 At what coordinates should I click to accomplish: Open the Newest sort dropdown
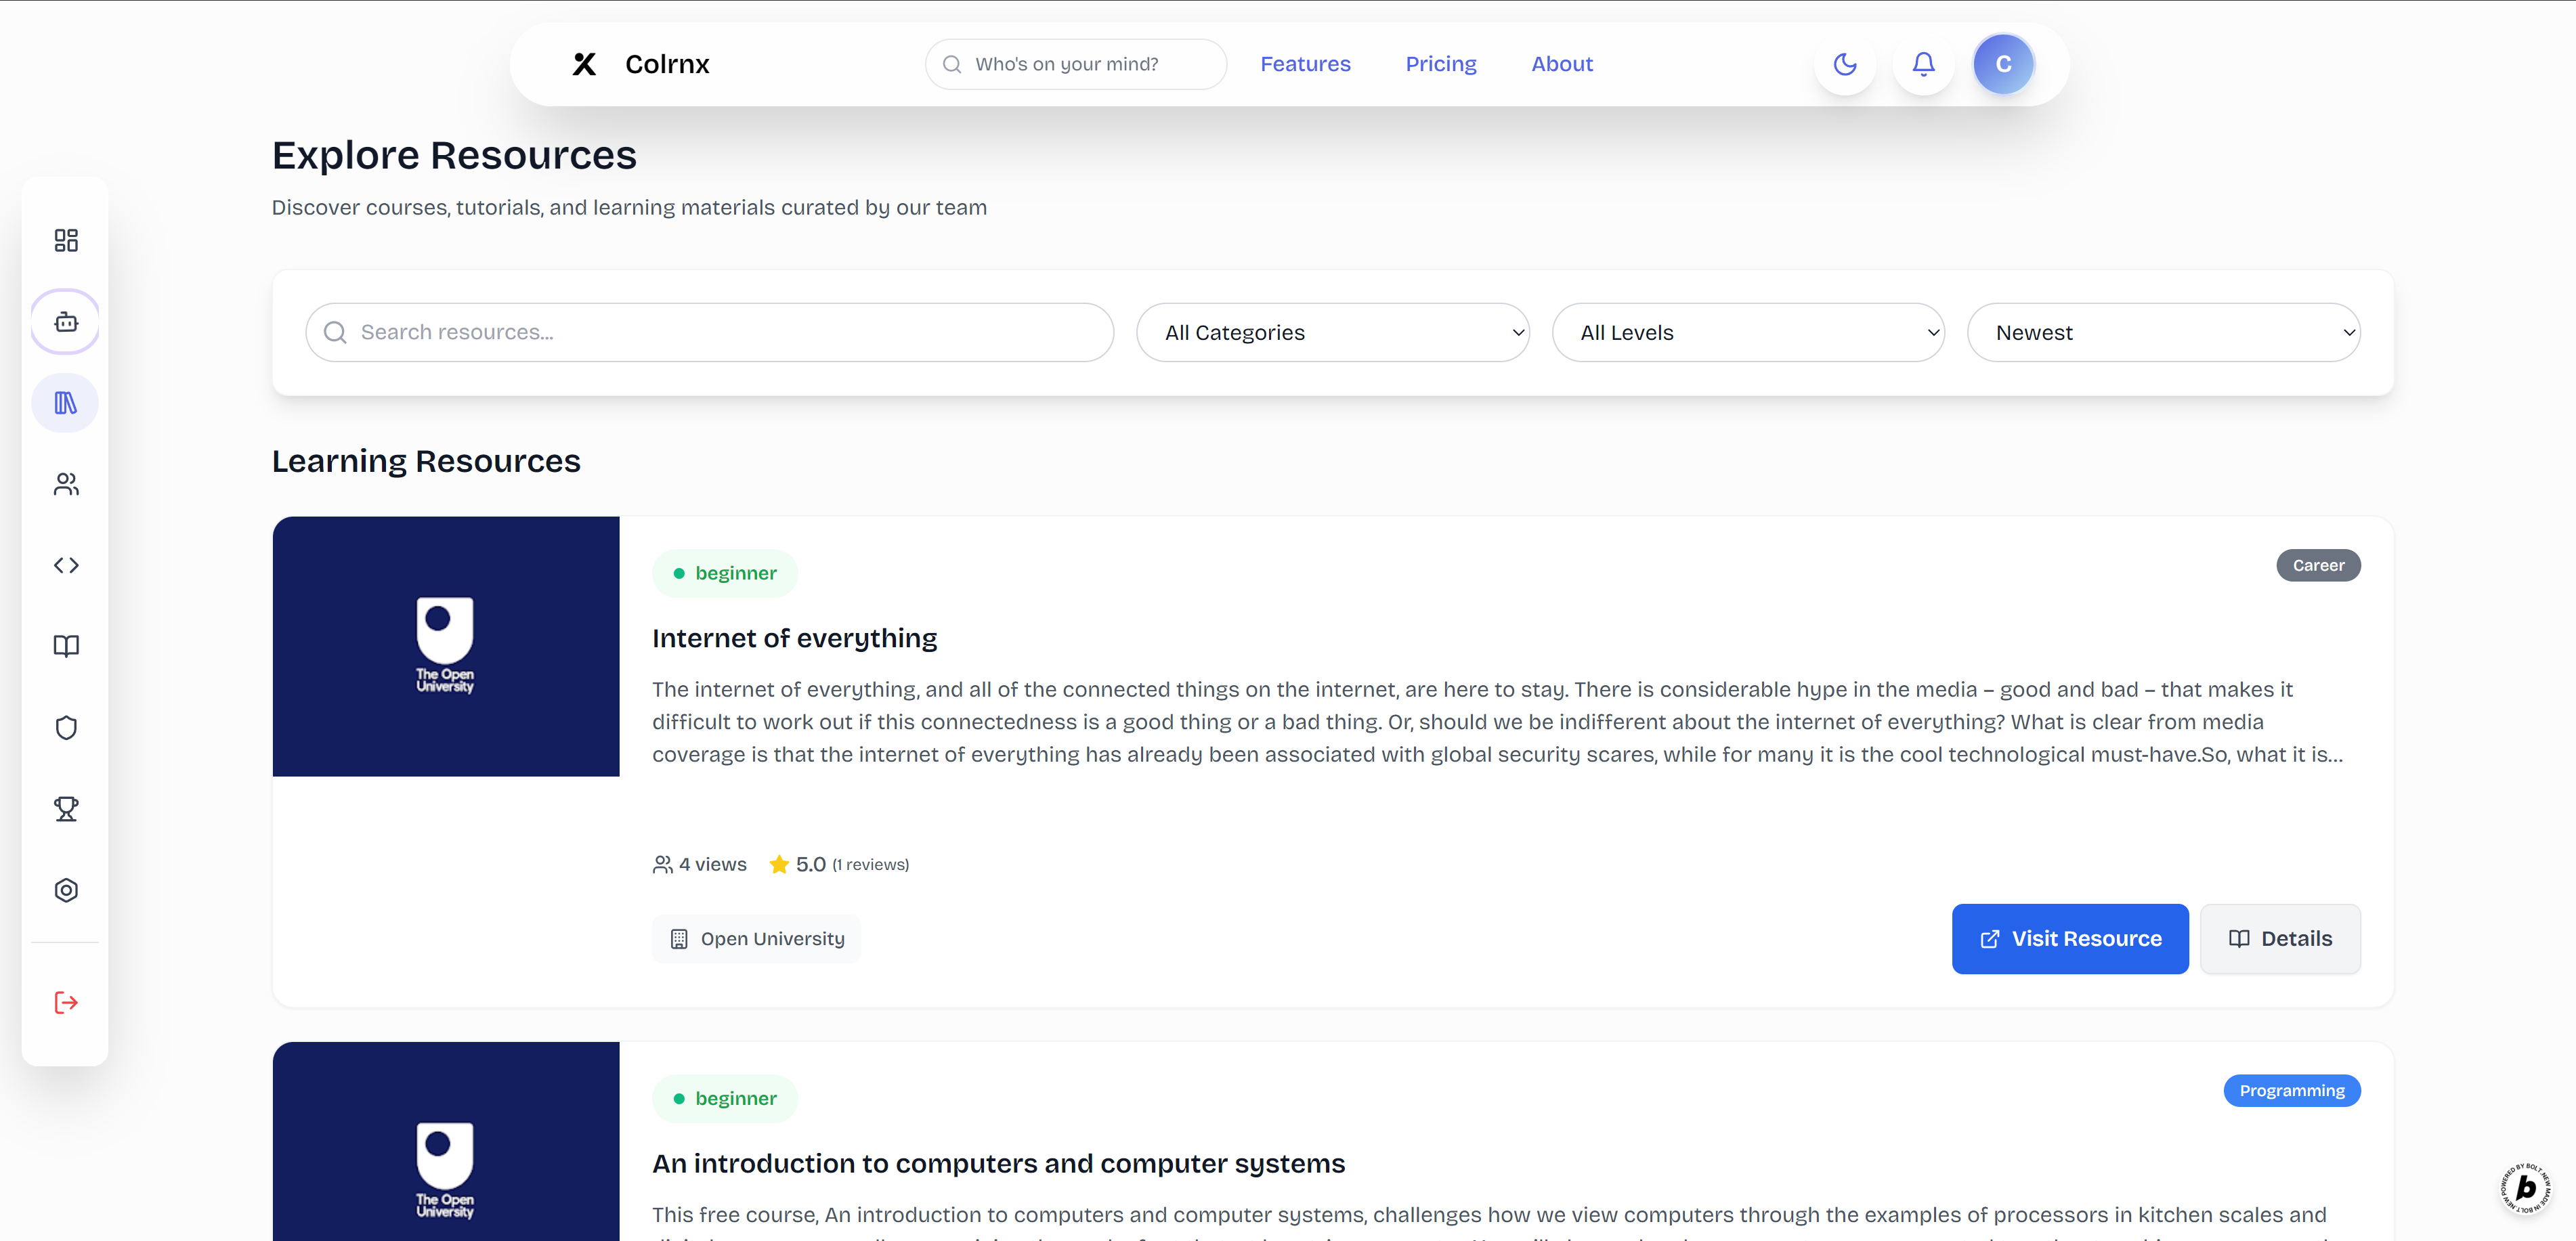[x=2163, y=332]
